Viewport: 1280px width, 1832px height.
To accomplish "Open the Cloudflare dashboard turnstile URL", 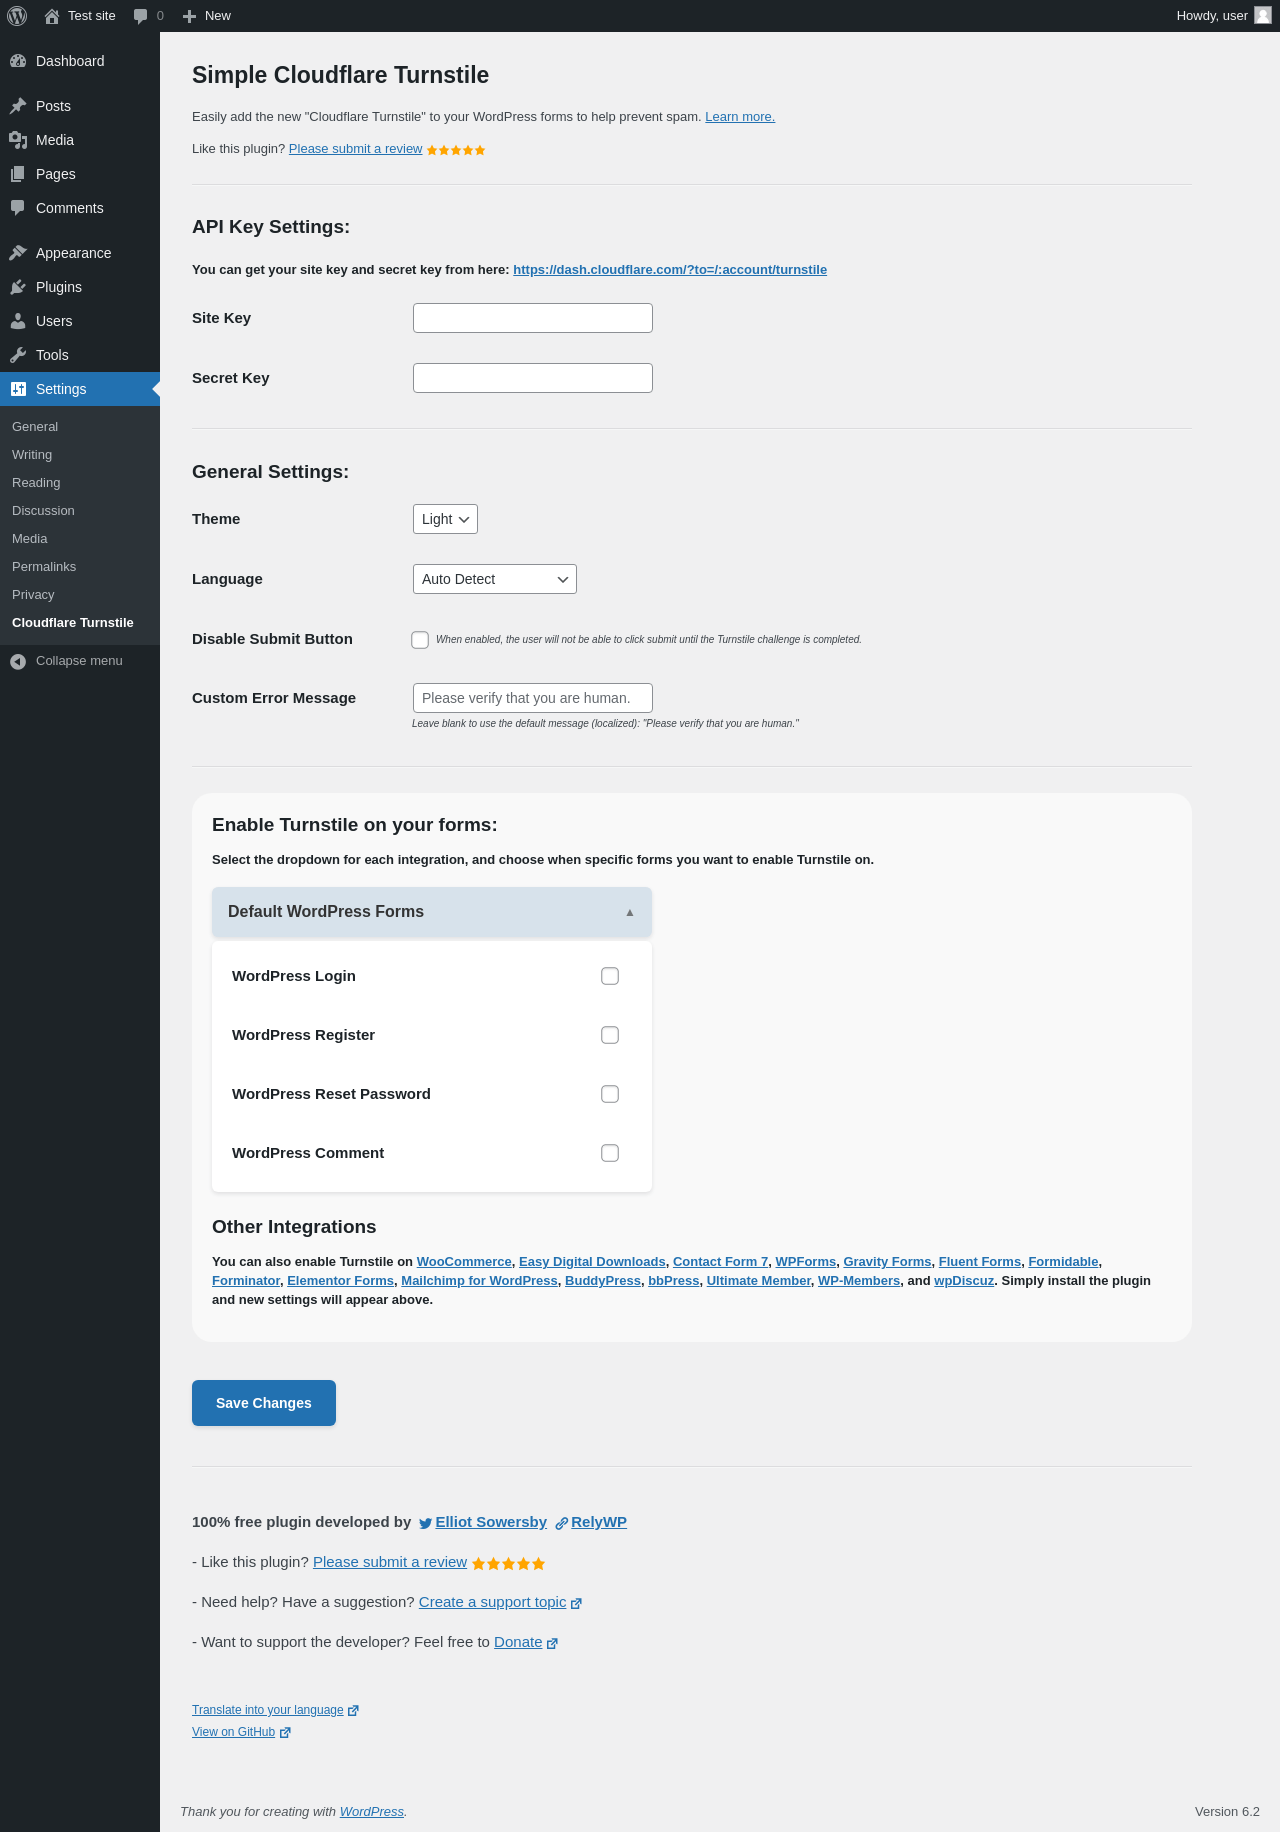I will pos(670,270).
